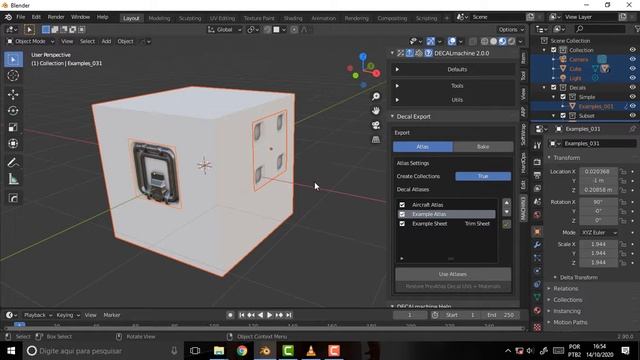This screenshot has height=360, width=640.
Task: Select the Atlas export tab
Action: point(423,147)
